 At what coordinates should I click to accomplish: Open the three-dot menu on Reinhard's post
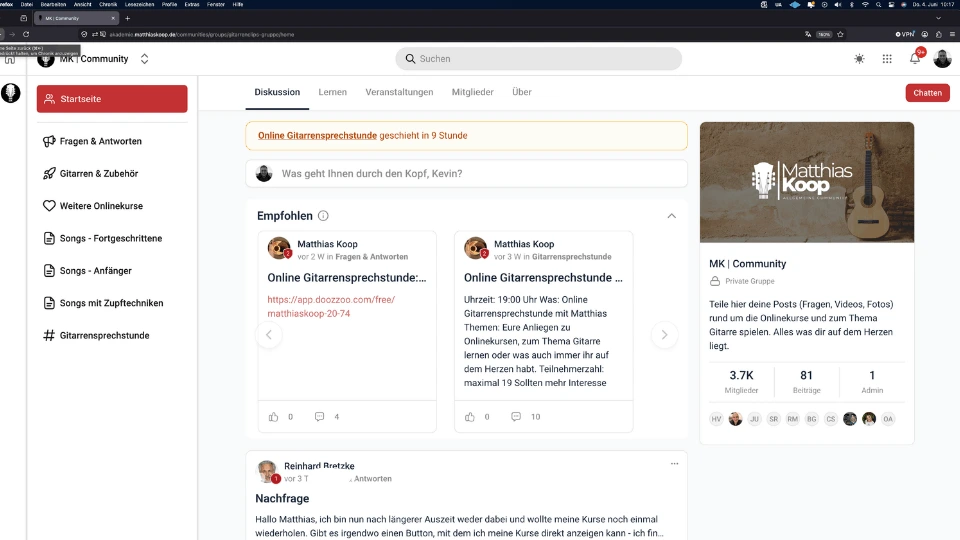674,463
